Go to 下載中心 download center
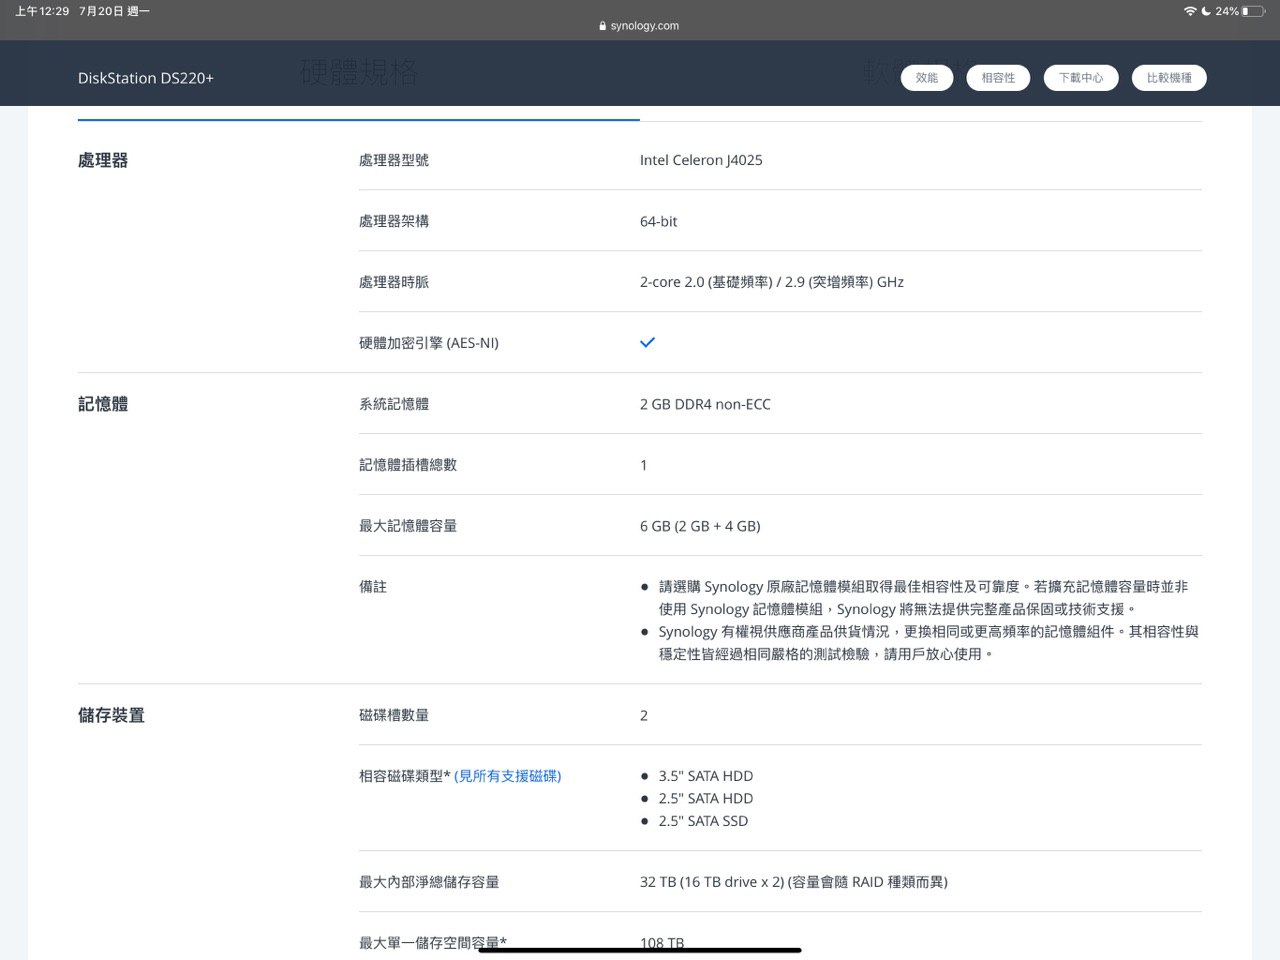The image size is (1280, 960). pyautogui.click(x=1080, y=78)
